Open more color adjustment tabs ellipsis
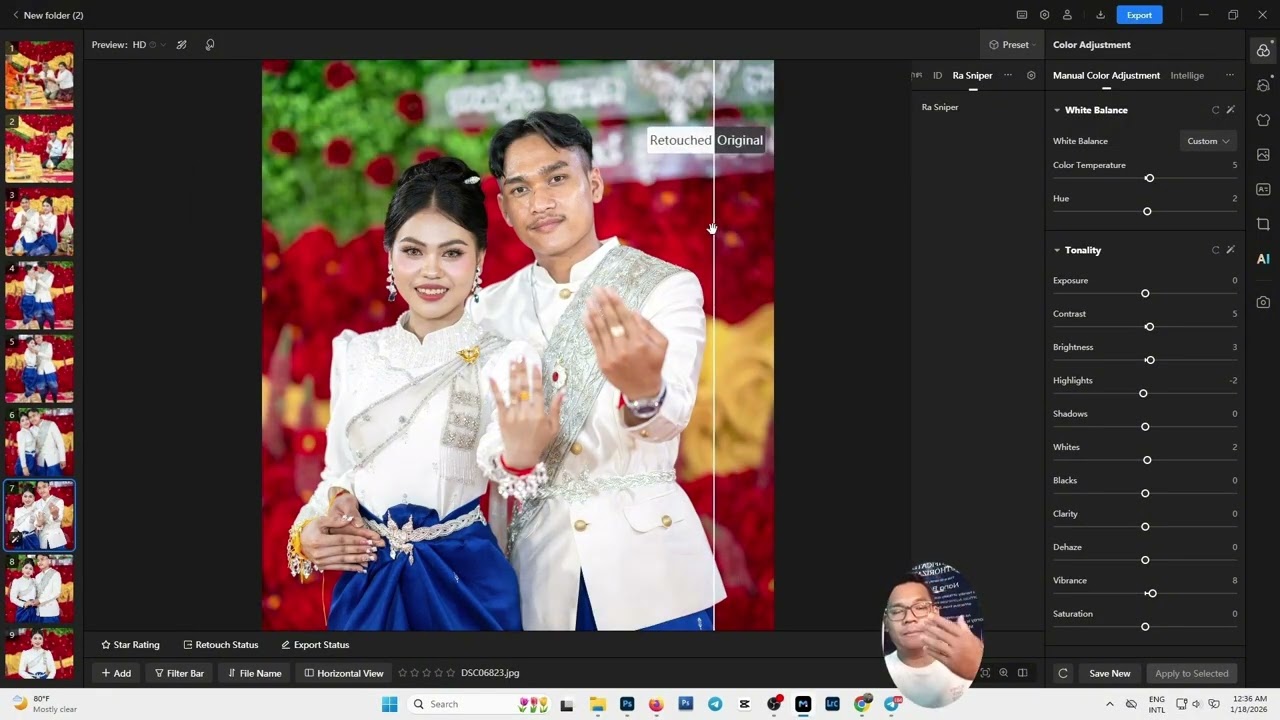 click(1229, 75)
